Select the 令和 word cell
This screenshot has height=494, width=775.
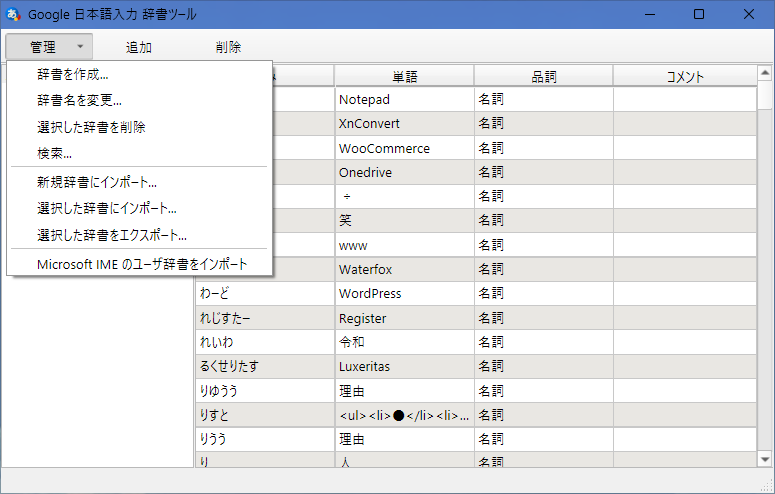click(404, 342)
